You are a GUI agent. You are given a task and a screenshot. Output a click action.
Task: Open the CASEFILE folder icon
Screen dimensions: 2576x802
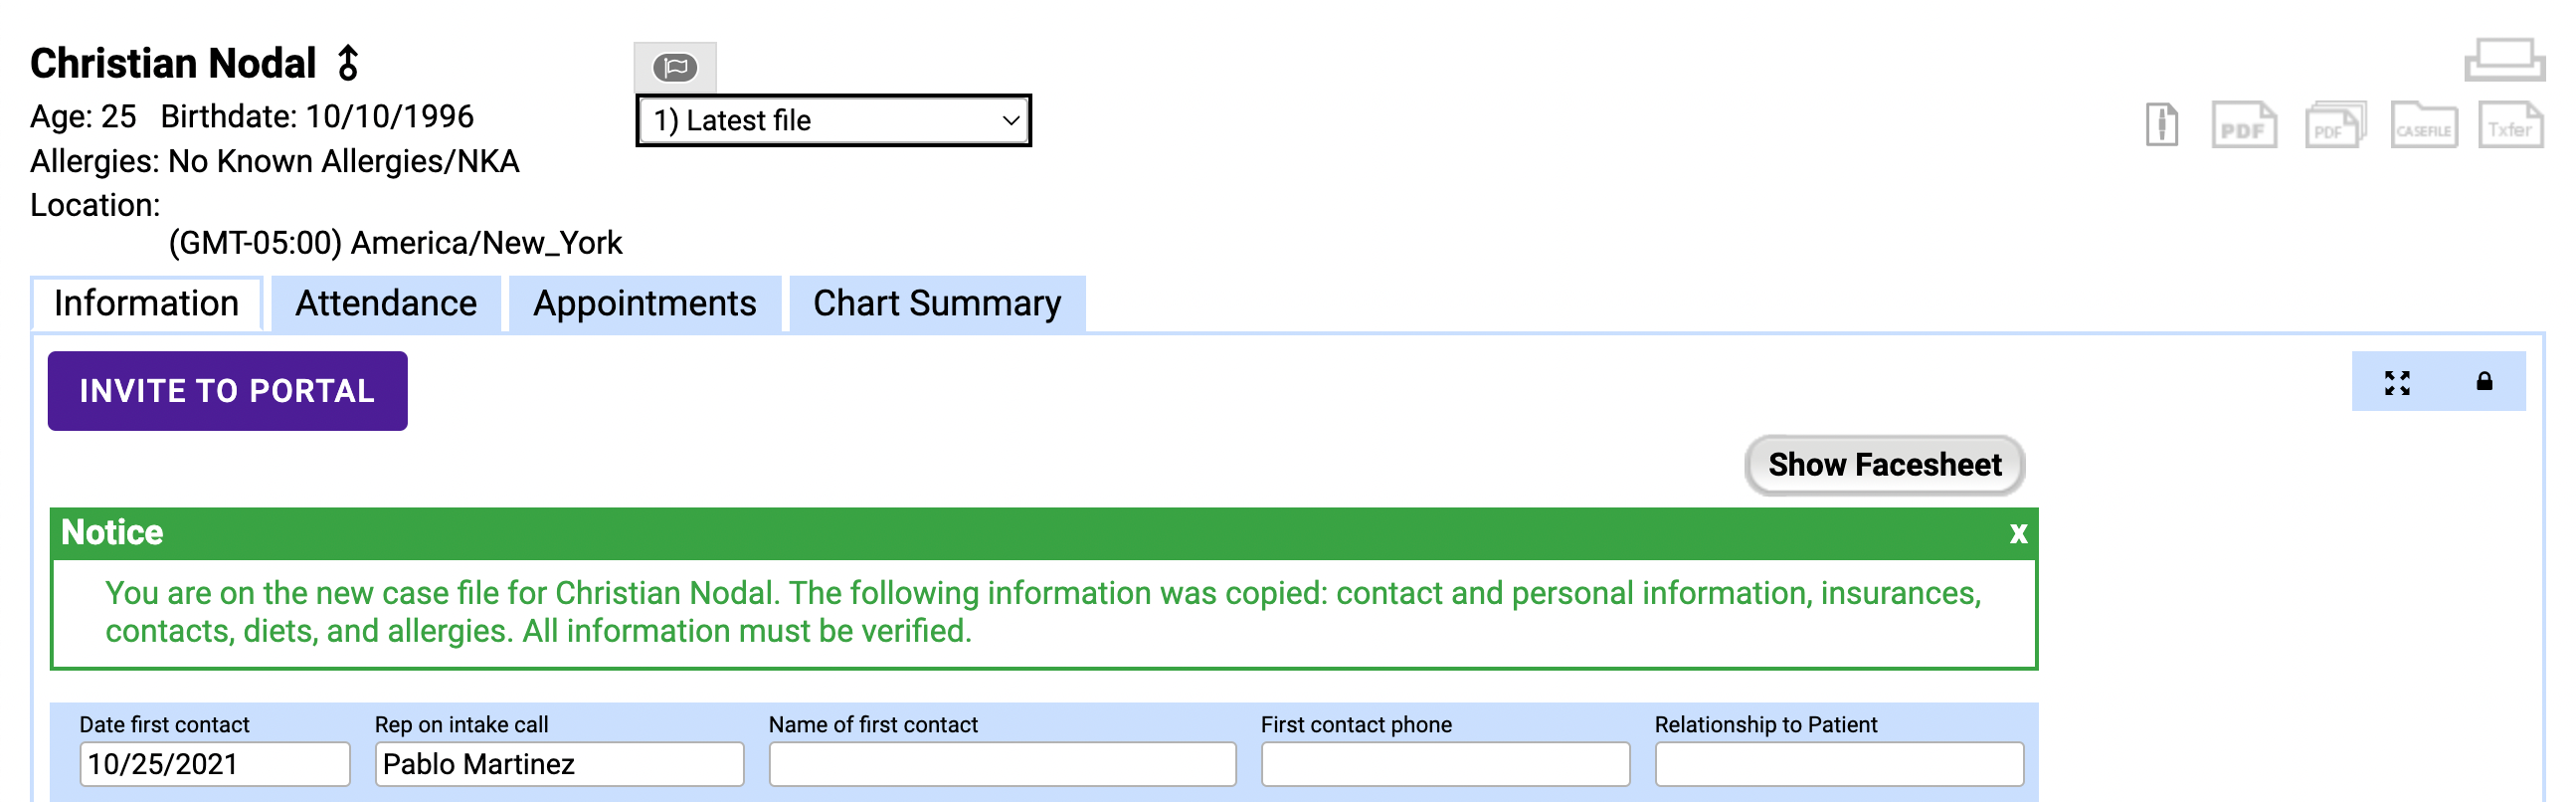tap(2423, 126)
